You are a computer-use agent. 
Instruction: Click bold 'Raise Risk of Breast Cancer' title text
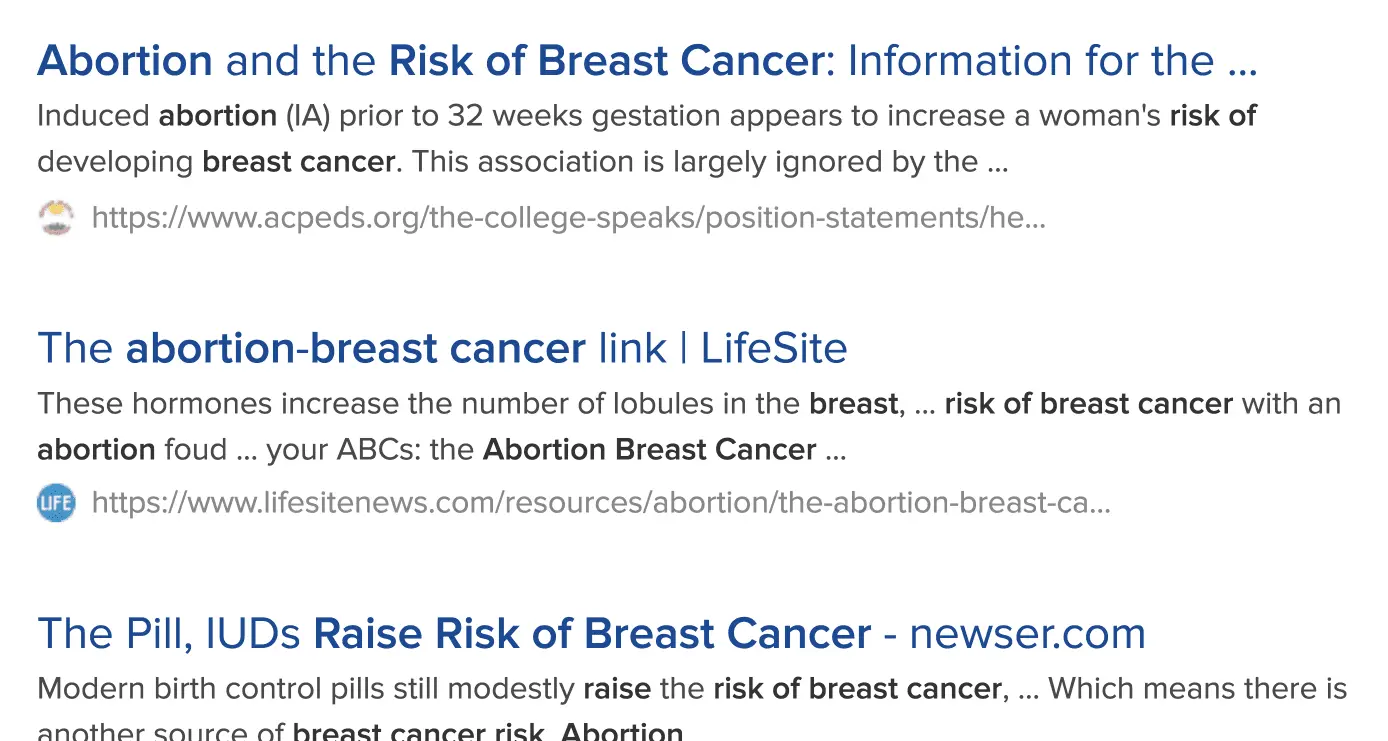[x=592, y=634]
